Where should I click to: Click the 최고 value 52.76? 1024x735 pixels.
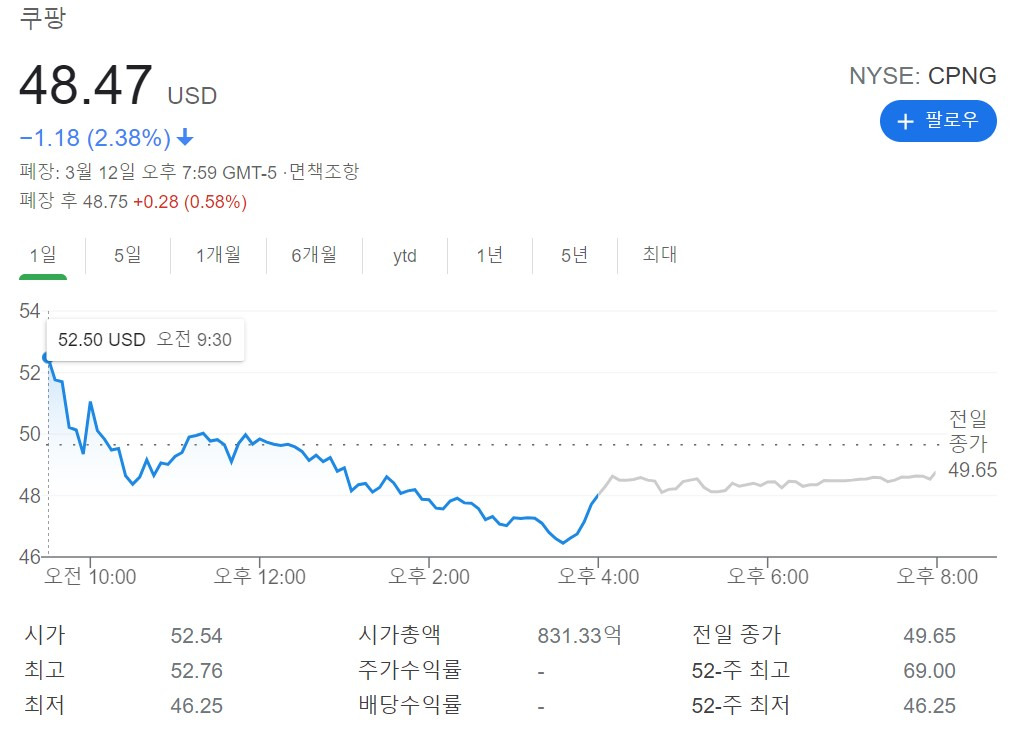[197, 671]
